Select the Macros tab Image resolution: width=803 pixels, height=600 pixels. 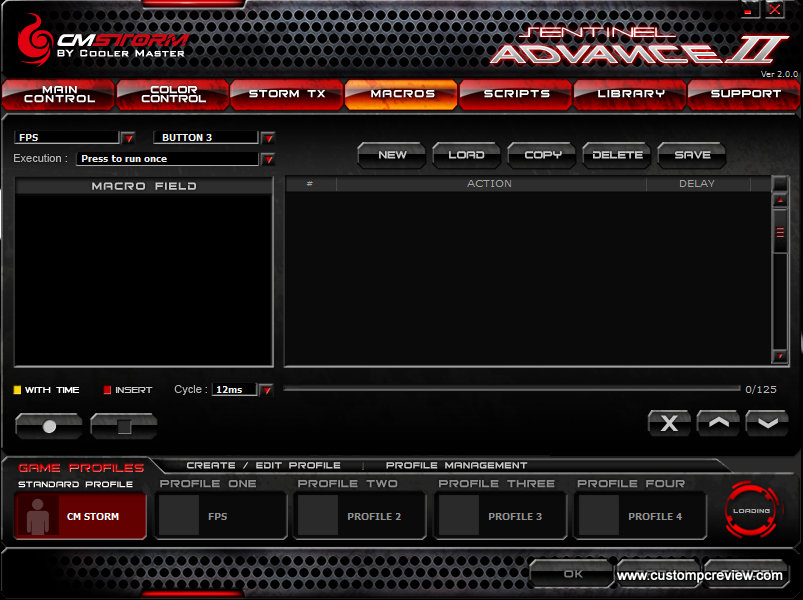tap(402, 95)
